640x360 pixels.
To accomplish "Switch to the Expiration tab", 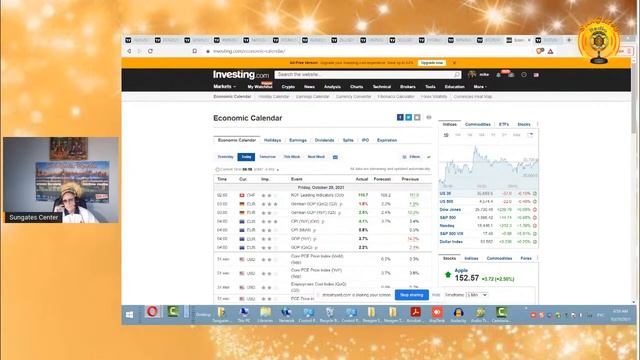I will point(387,140).
